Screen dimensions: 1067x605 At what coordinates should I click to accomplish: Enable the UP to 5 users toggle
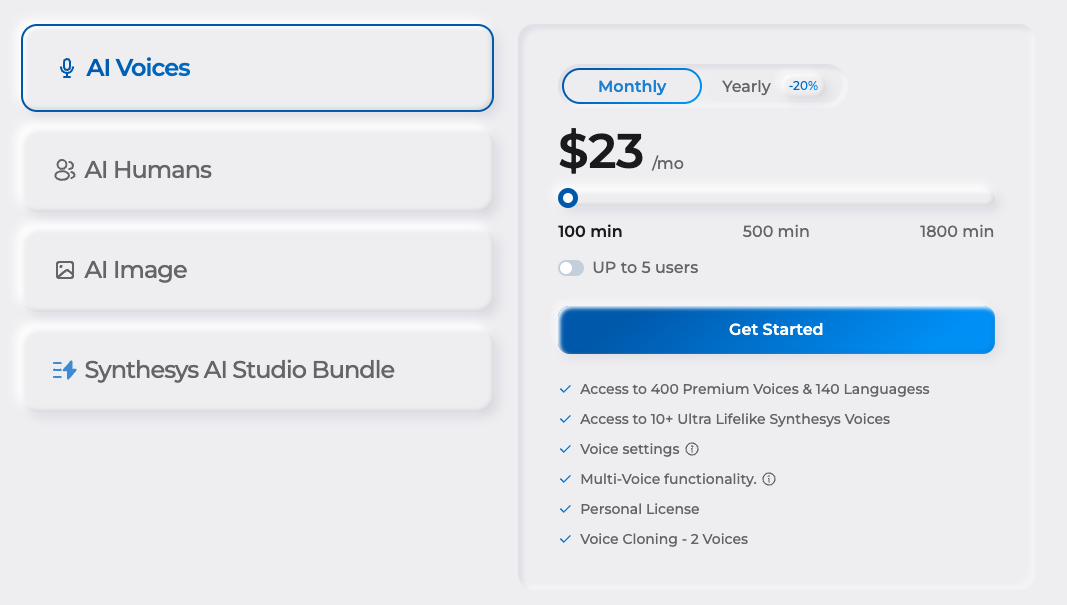(571, 267)
